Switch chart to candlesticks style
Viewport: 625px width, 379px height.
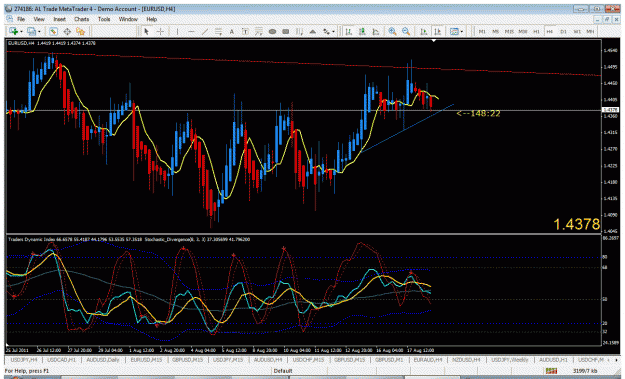pos(362,31)
